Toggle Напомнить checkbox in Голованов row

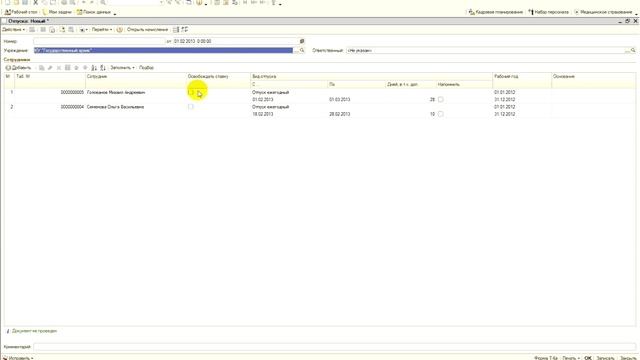pyautogui.click(x=440, y=100)
